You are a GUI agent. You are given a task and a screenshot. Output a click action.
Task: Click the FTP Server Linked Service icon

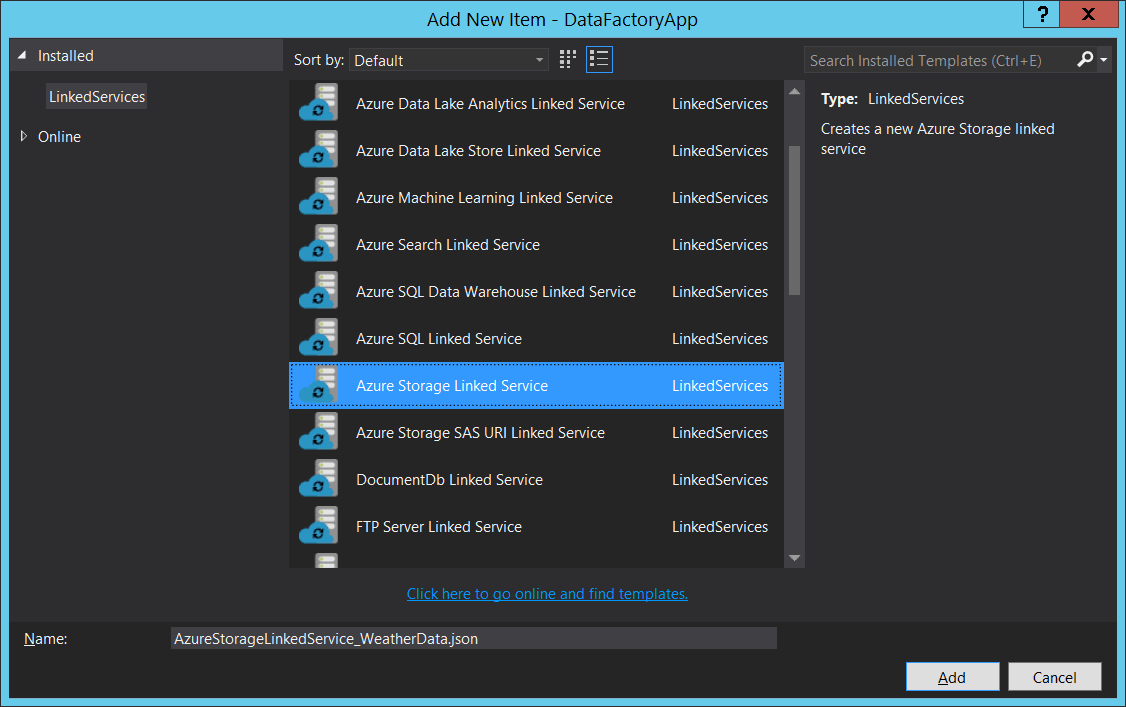pyautogui.click(x=319, y=525)
